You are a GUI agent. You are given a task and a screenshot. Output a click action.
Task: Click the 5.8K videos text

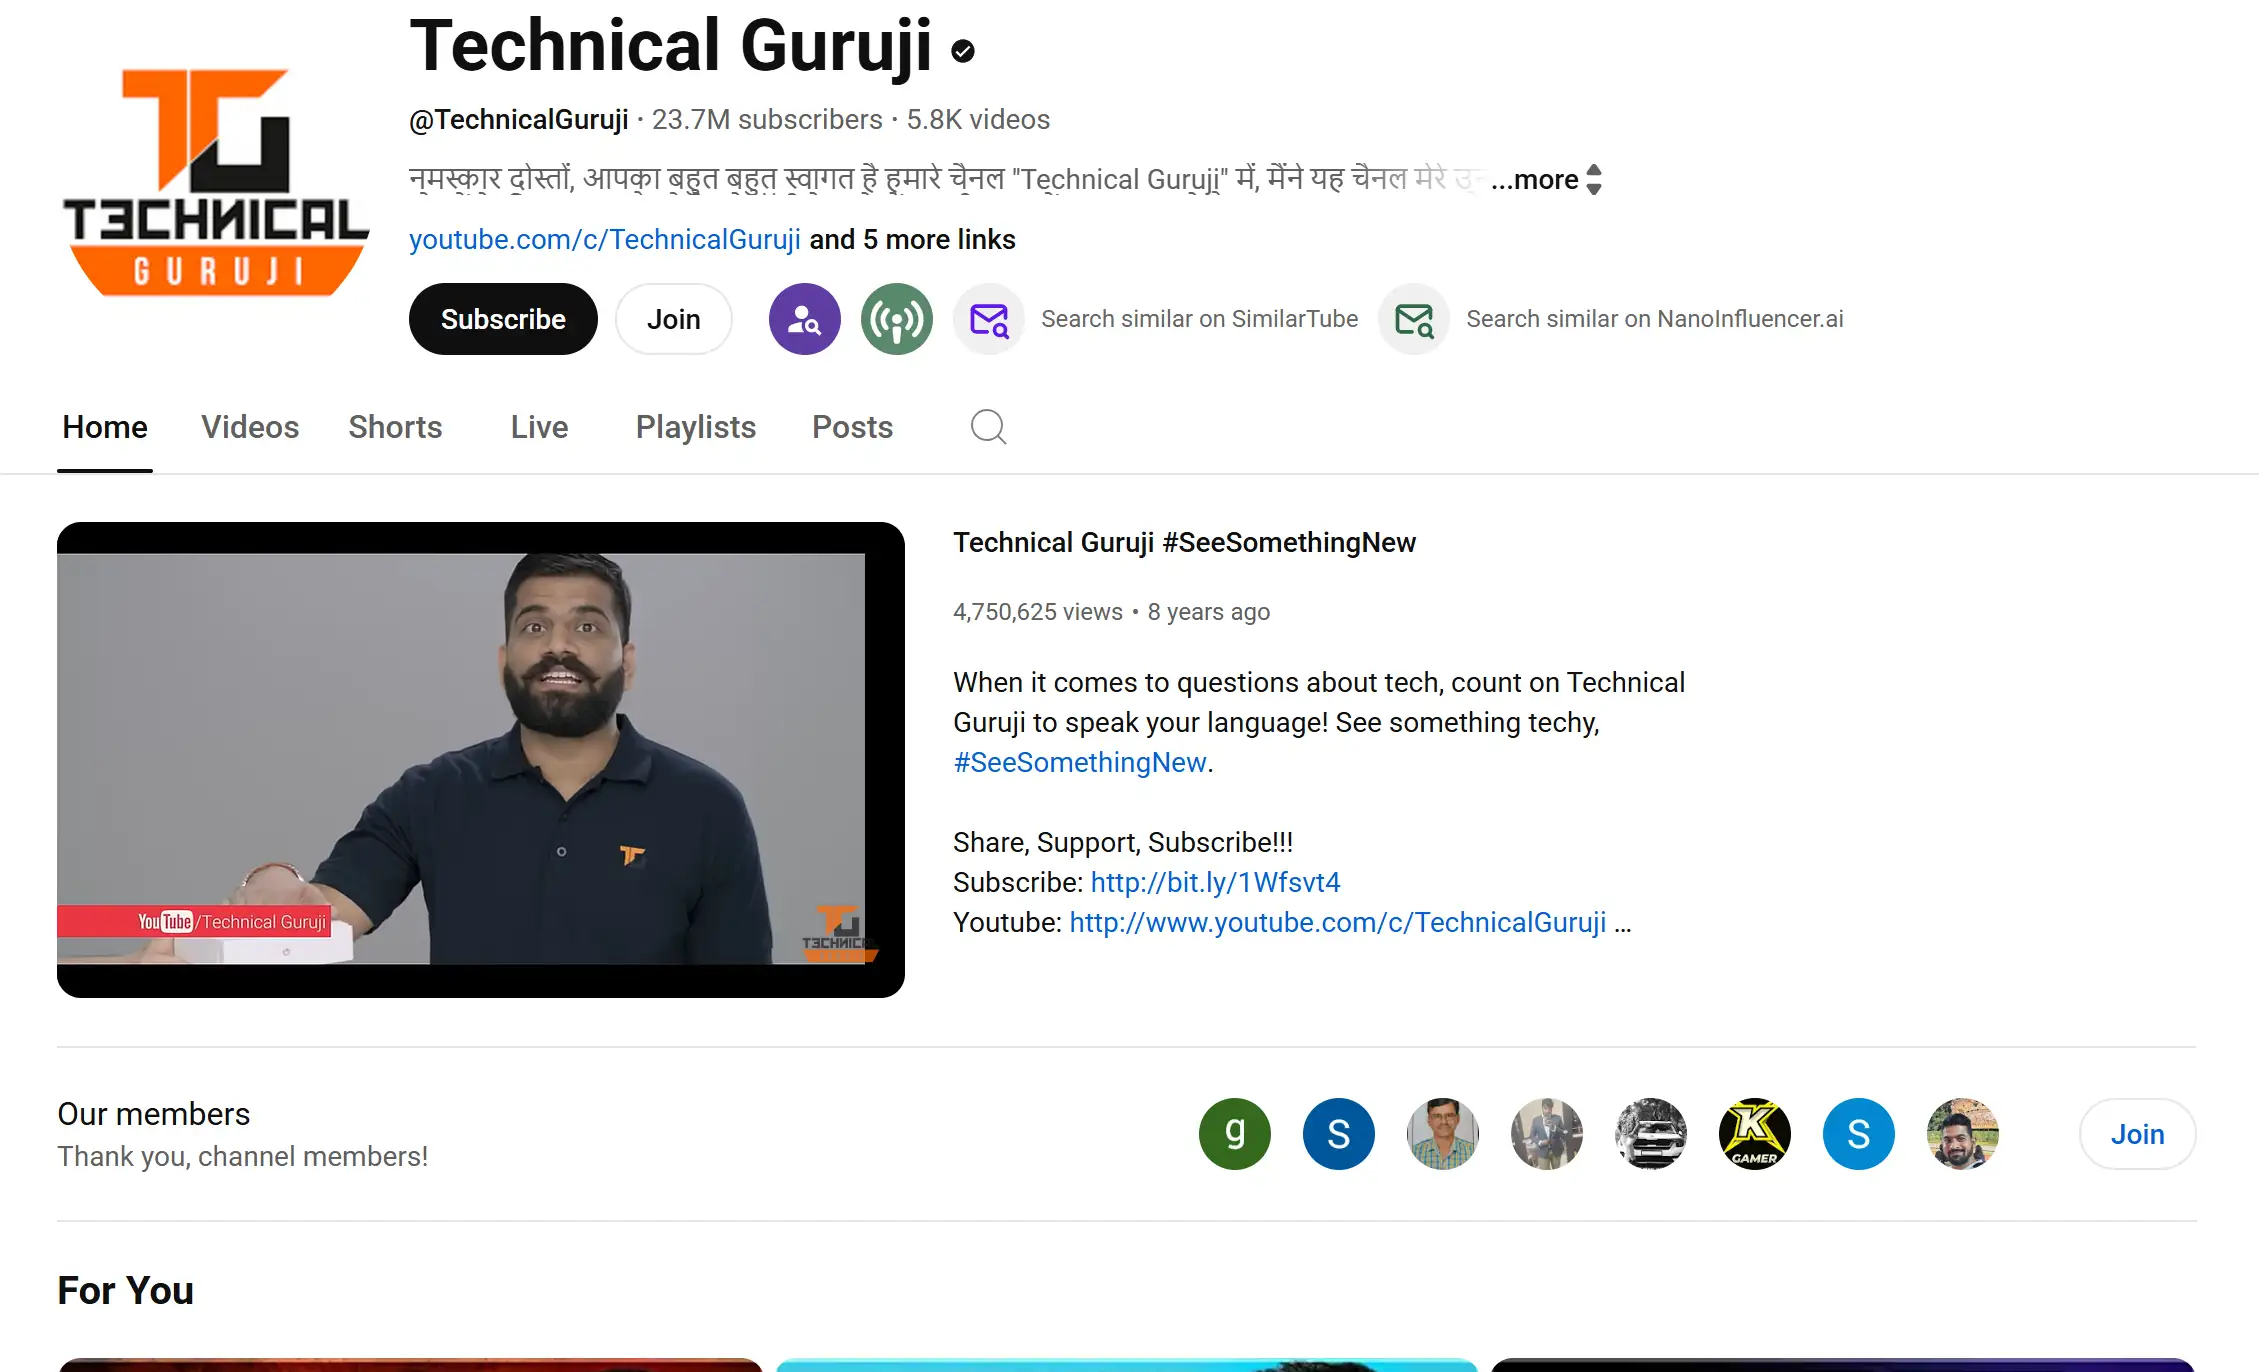[x=978, y=120]
